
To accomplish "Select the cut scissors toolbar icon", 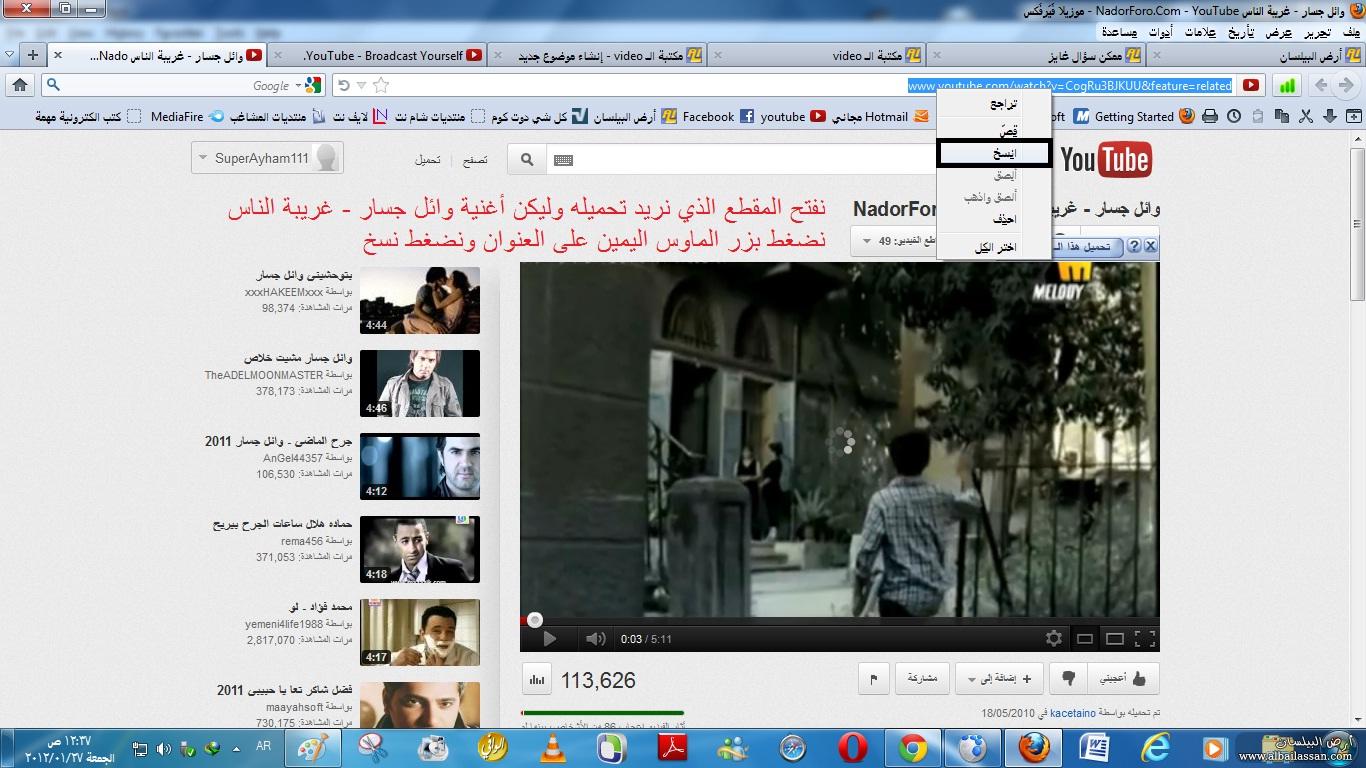I will 1306,117.
